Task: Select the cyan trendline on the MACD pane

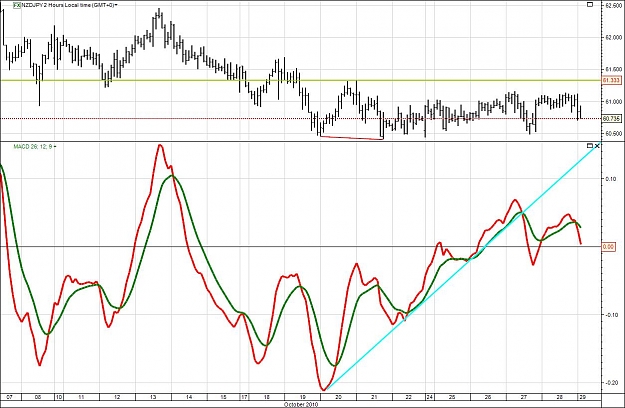Action: 462,267
